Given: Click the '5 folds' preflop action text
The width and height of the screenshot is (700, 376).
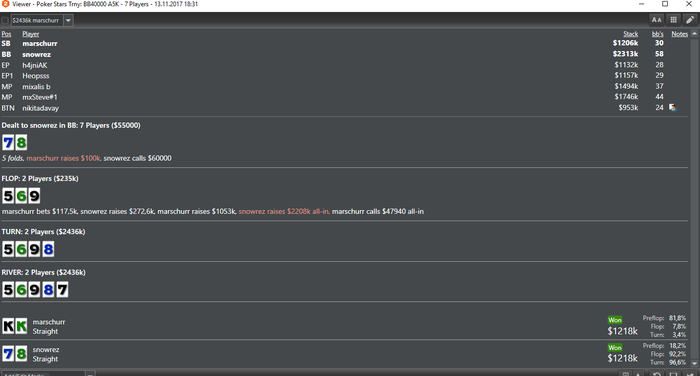Looking at the screenshot, I should [x=13, y=158].
